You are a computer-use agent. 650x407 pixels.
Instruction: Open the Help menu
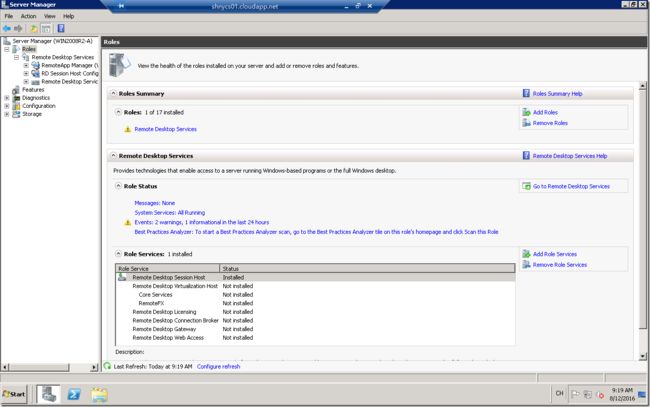point(68,16)
